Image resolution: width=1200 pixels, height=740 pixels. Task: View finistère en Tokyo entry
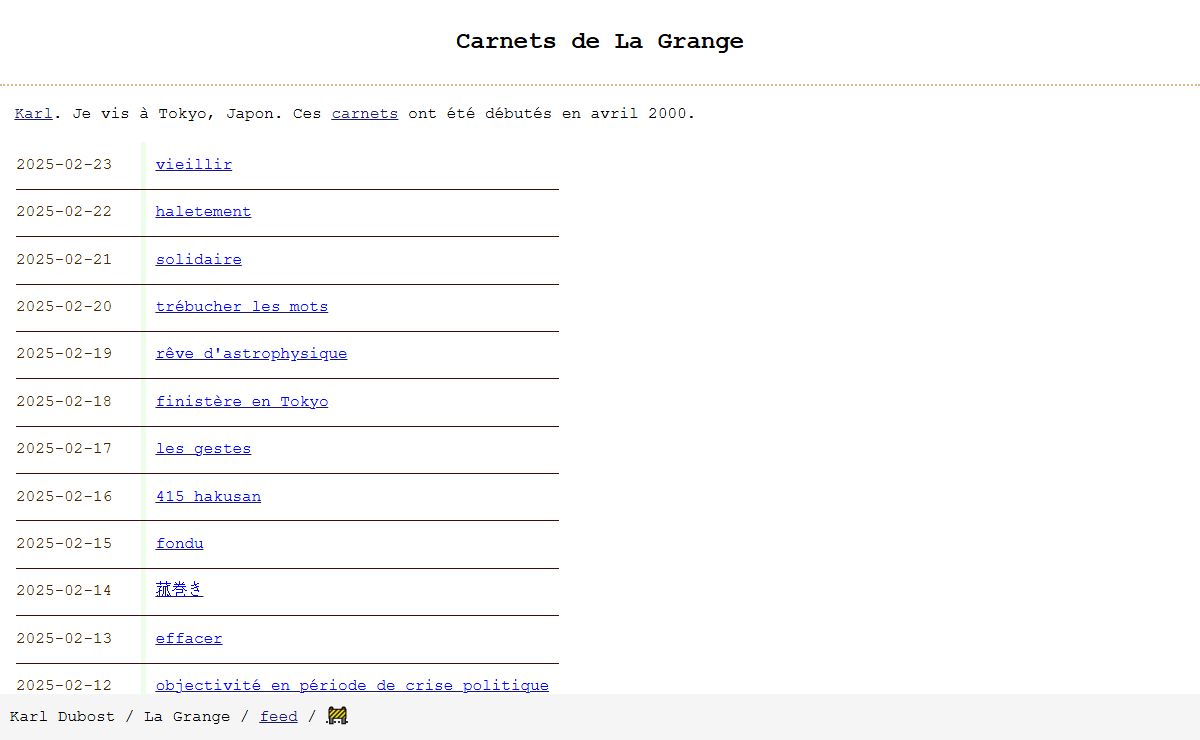pyautogui.click(x=241, y=402)
